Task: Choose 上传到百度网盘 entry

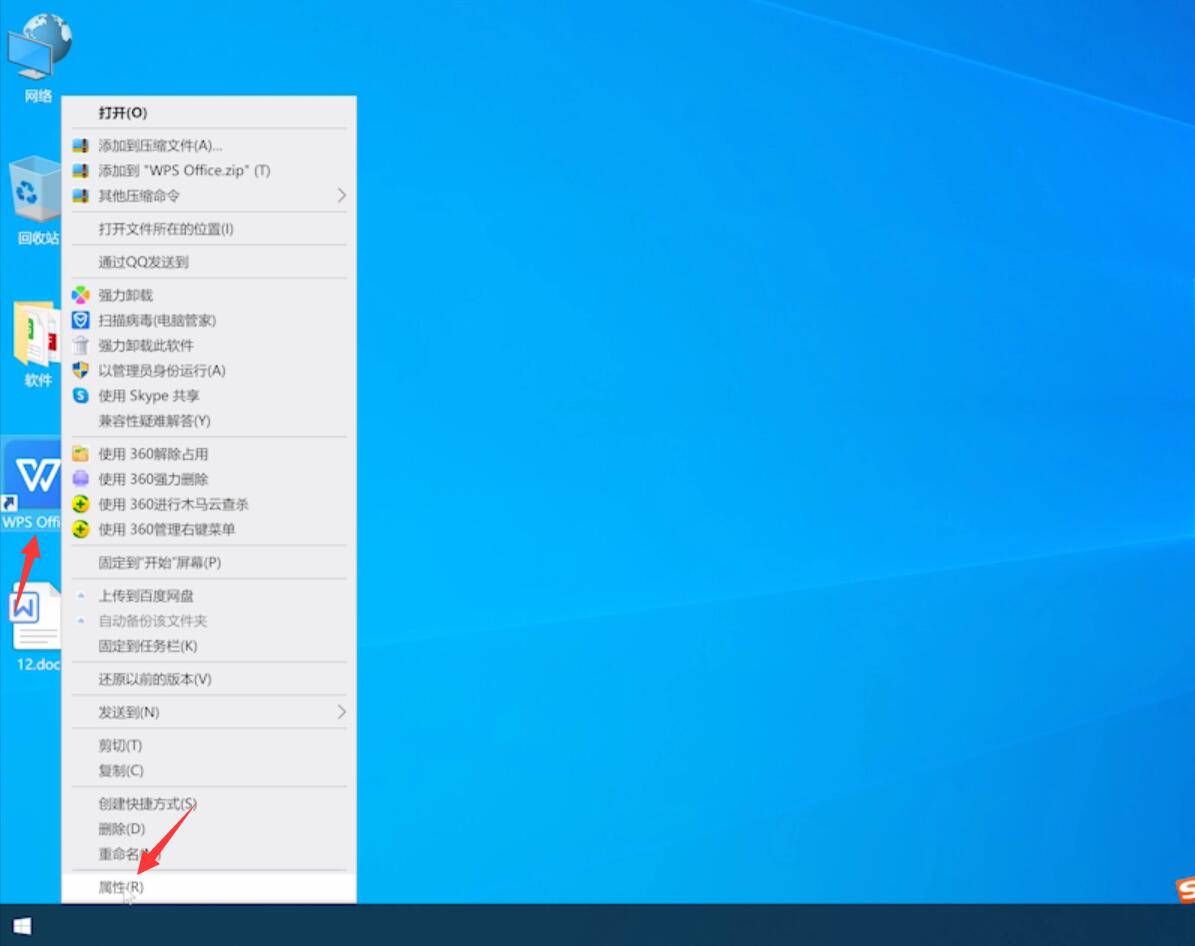Action: coord(209,595)
